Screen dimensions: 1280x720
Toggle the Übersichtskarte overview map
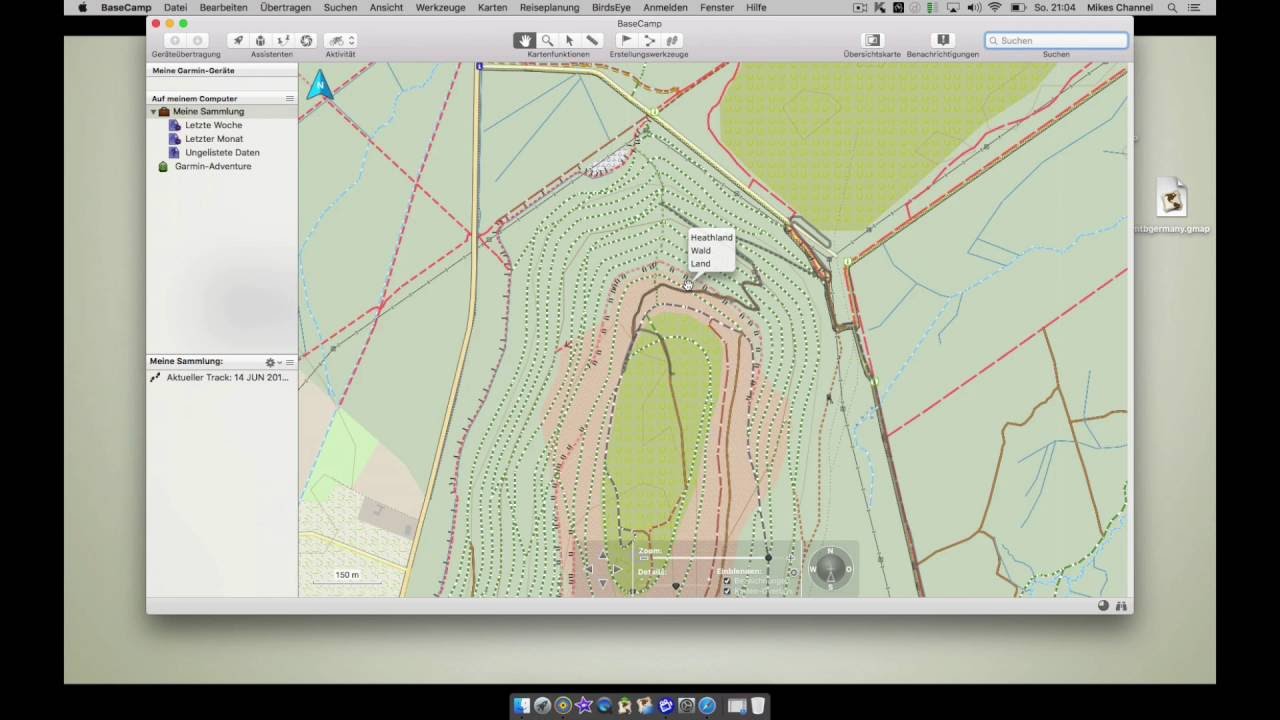coord(872,40)
